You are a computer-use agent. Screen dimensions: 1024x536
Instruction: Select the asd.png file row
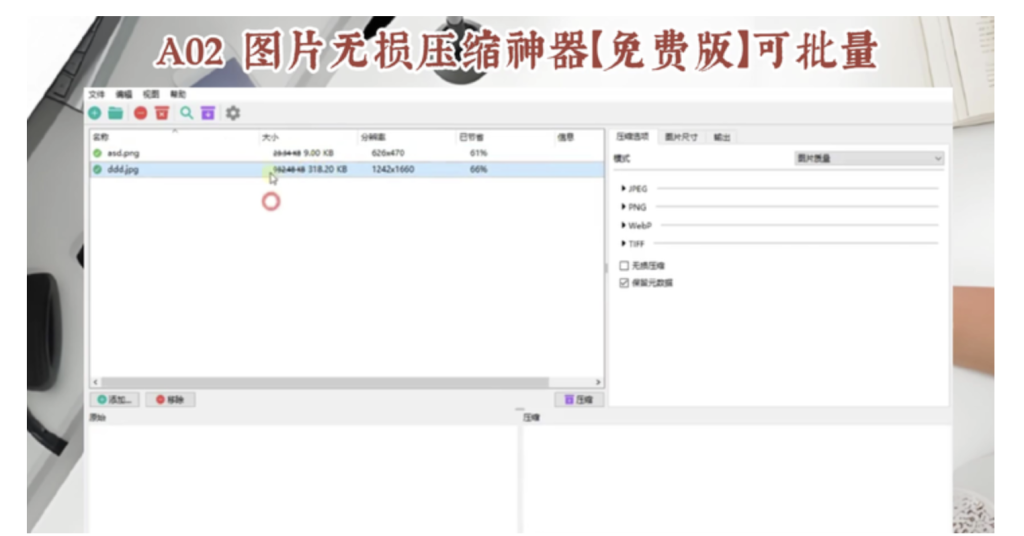tap(347, 153)
